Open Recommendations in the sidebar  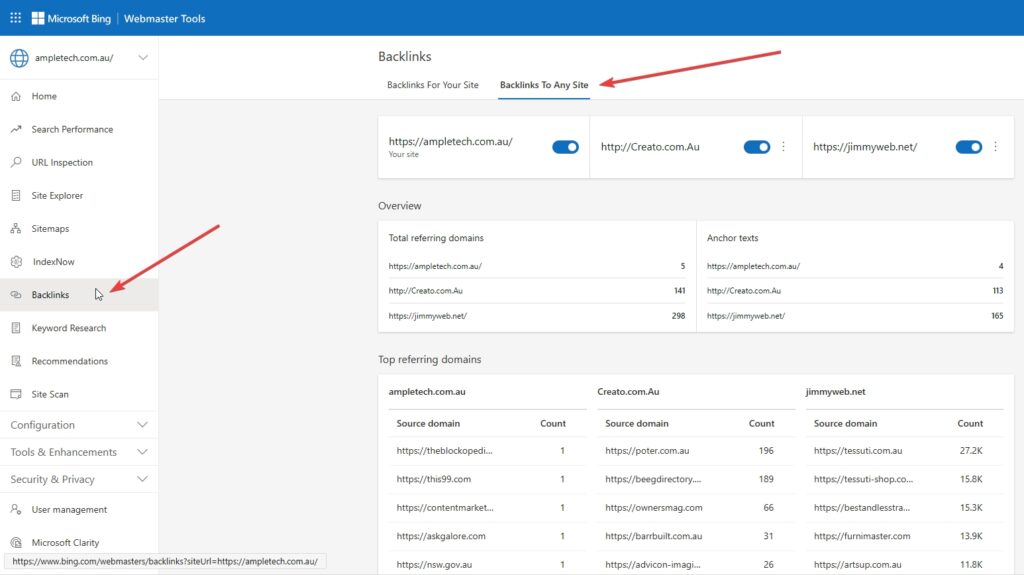coord(69,361)
